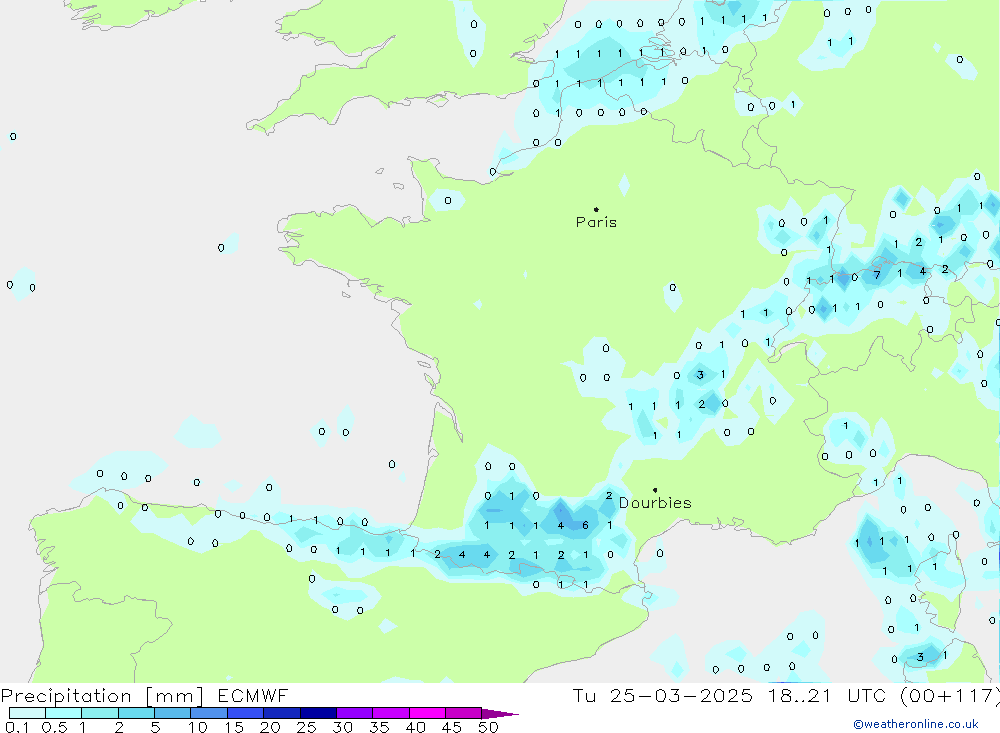Pick the legend swatch between 10 and 15

click(x=209, y=713)
